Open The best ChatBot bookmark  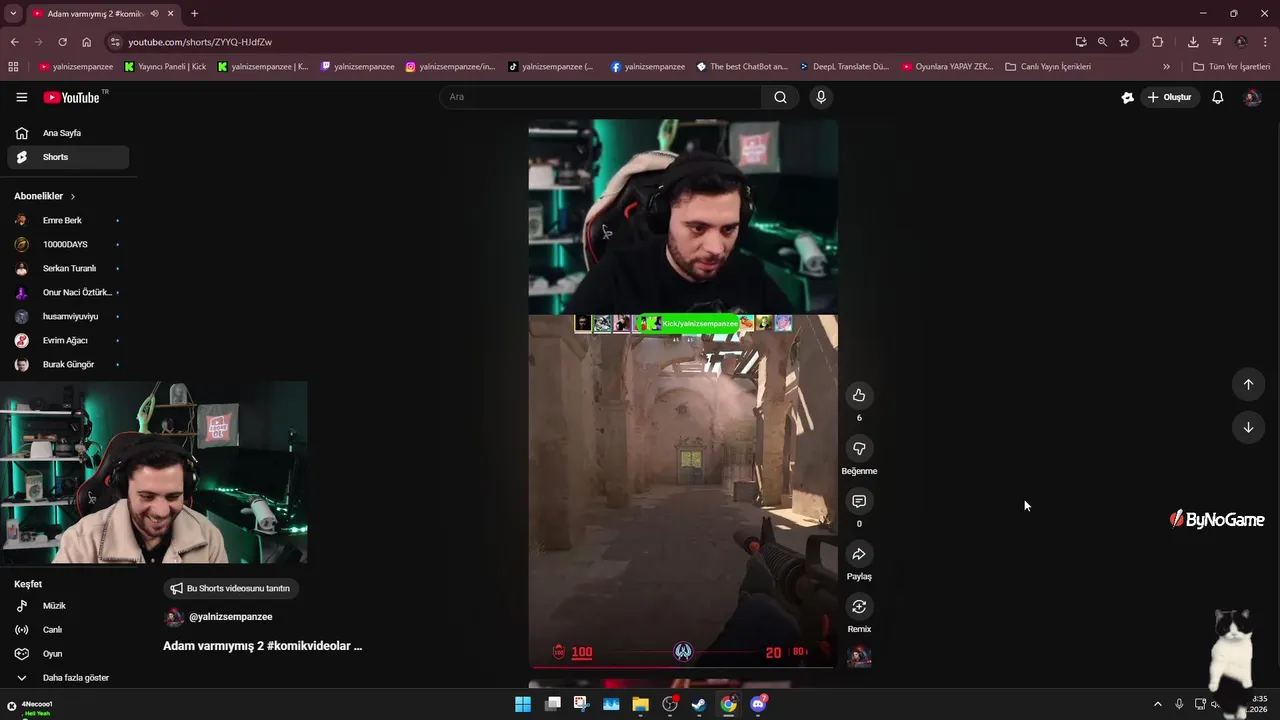tap(742, 67)
